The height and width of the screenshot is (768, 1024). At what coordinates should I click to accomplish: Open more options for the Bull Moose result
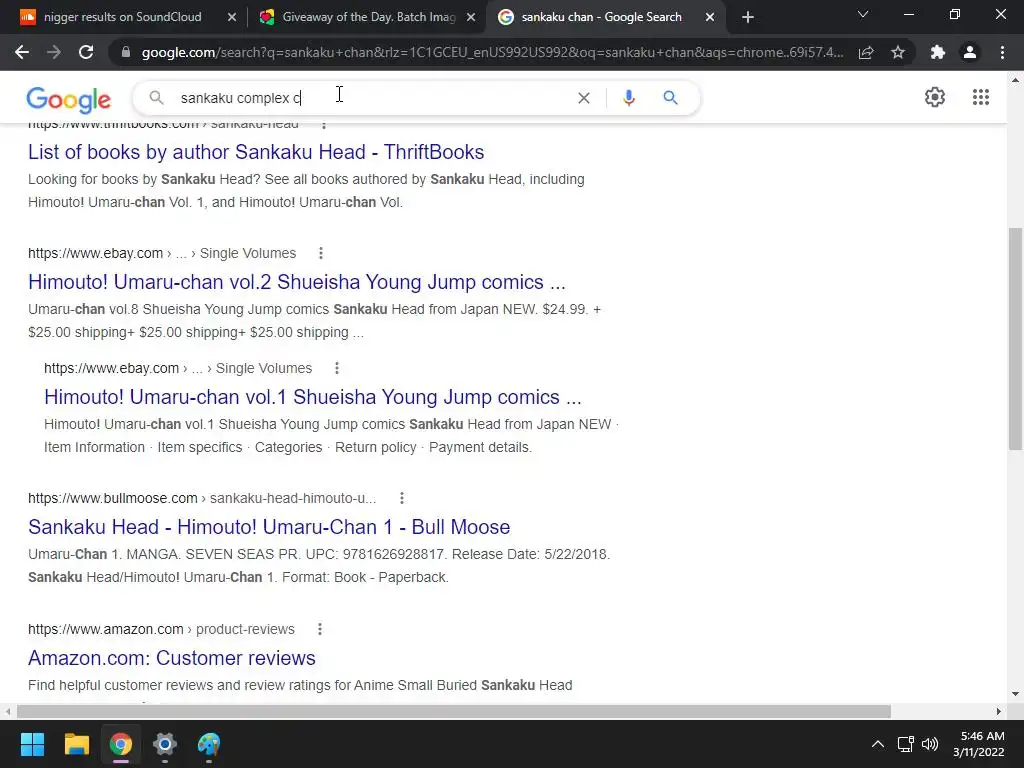(402, 498)
